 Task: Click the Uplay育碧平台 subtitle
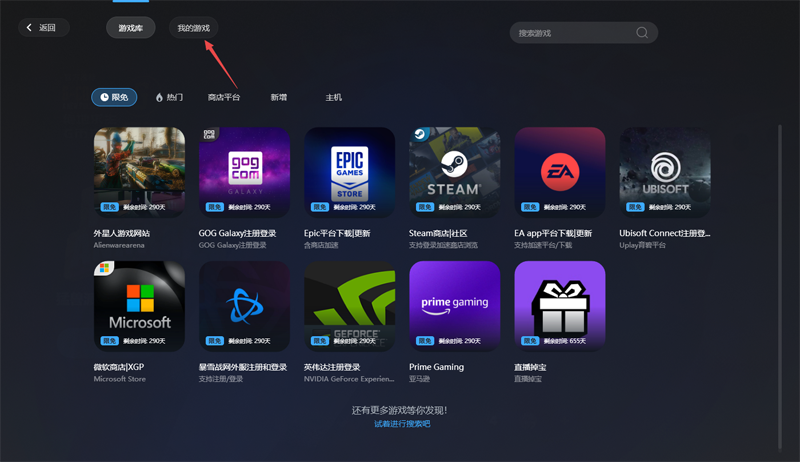[x=642, y=245]
